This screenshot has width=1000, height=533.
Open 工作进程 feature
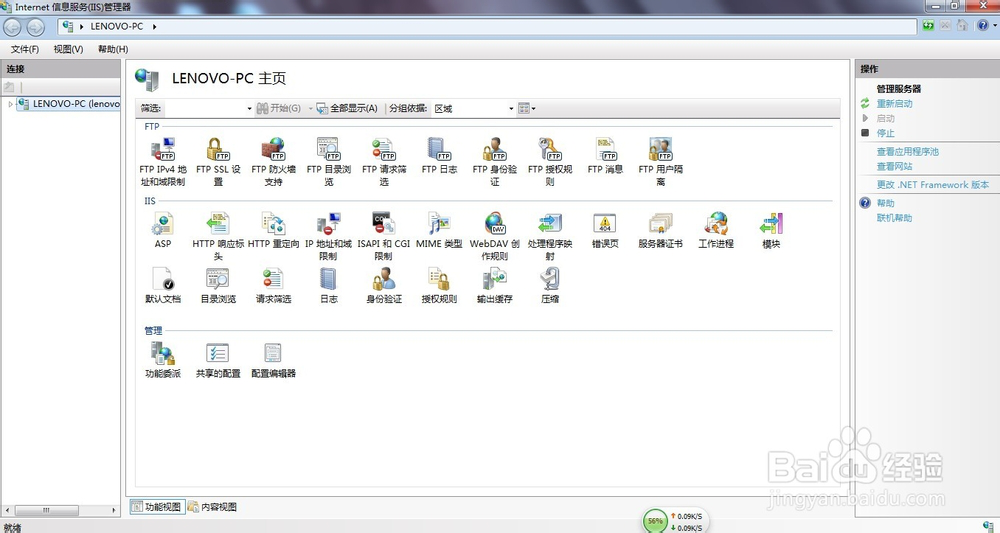716,230
